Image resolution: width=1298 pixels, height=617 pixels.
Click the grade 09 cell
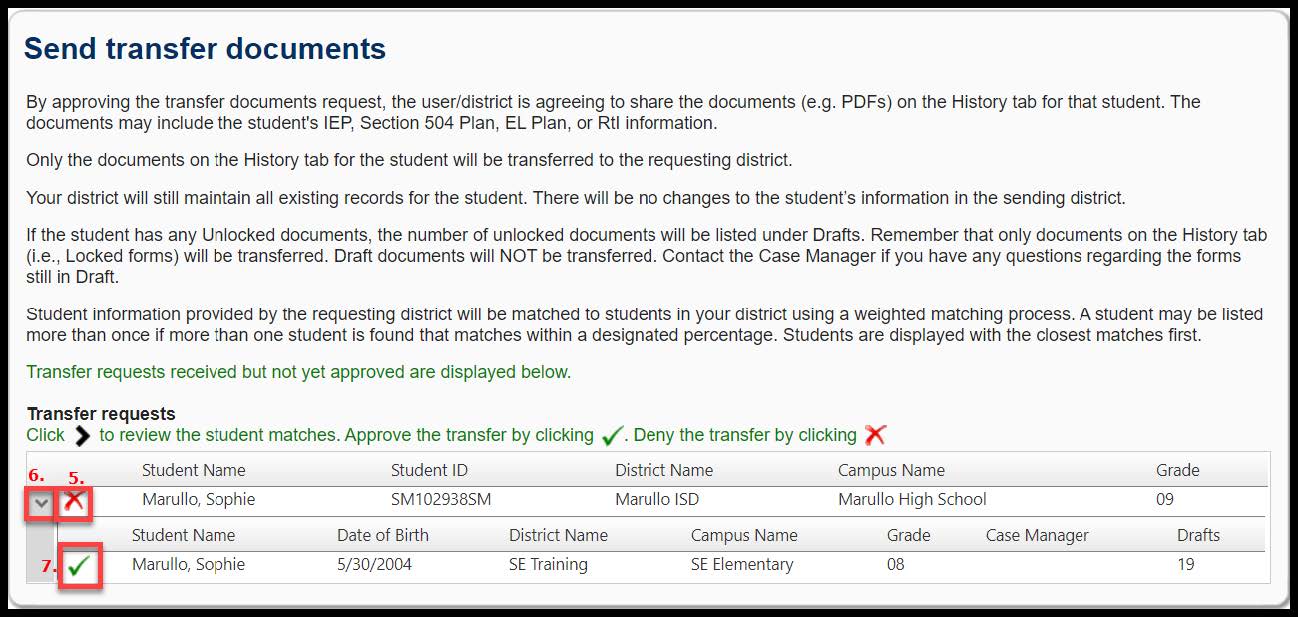coord(1165,499)
